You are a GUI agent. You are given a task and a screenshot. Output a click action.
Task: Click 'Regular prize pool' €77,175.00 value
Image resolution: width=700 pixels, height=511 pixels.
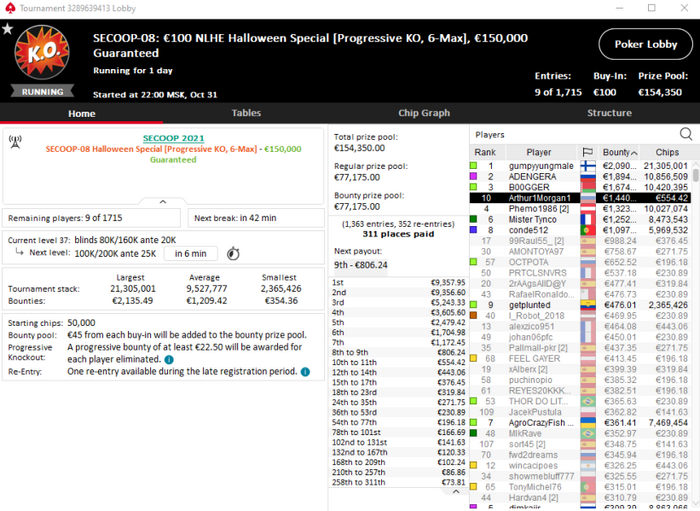coord(357,178)
